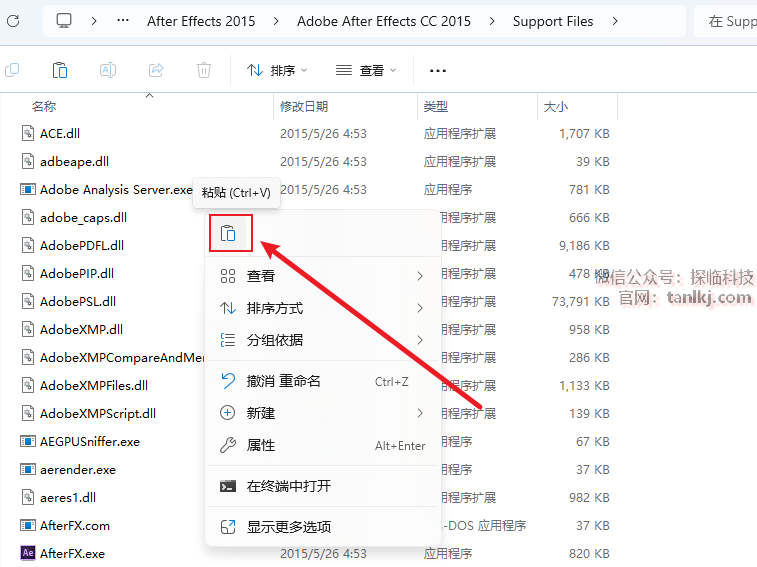757x567 pixels.
Task: Expand chevron after After Effects 2015 breadcrumb
Action: 276,21
